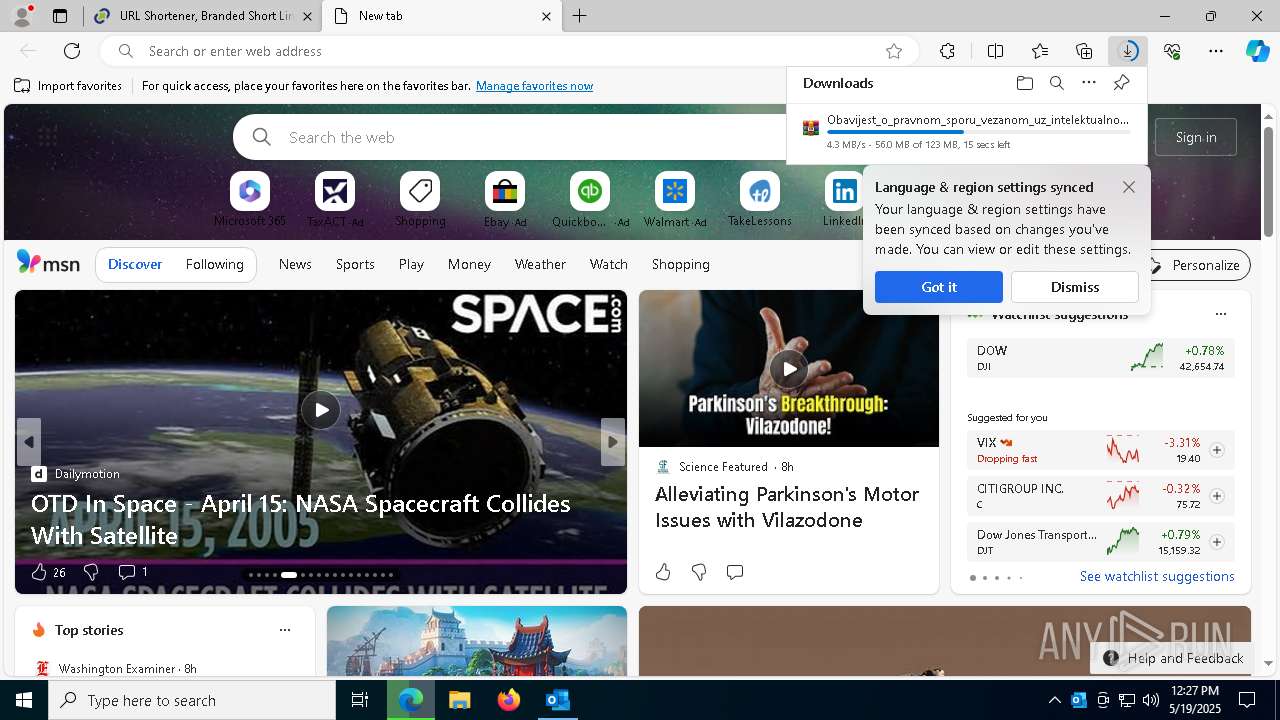Click Manage favorites now link
The width and height of the screenshot is (1280, 720).
534,86
